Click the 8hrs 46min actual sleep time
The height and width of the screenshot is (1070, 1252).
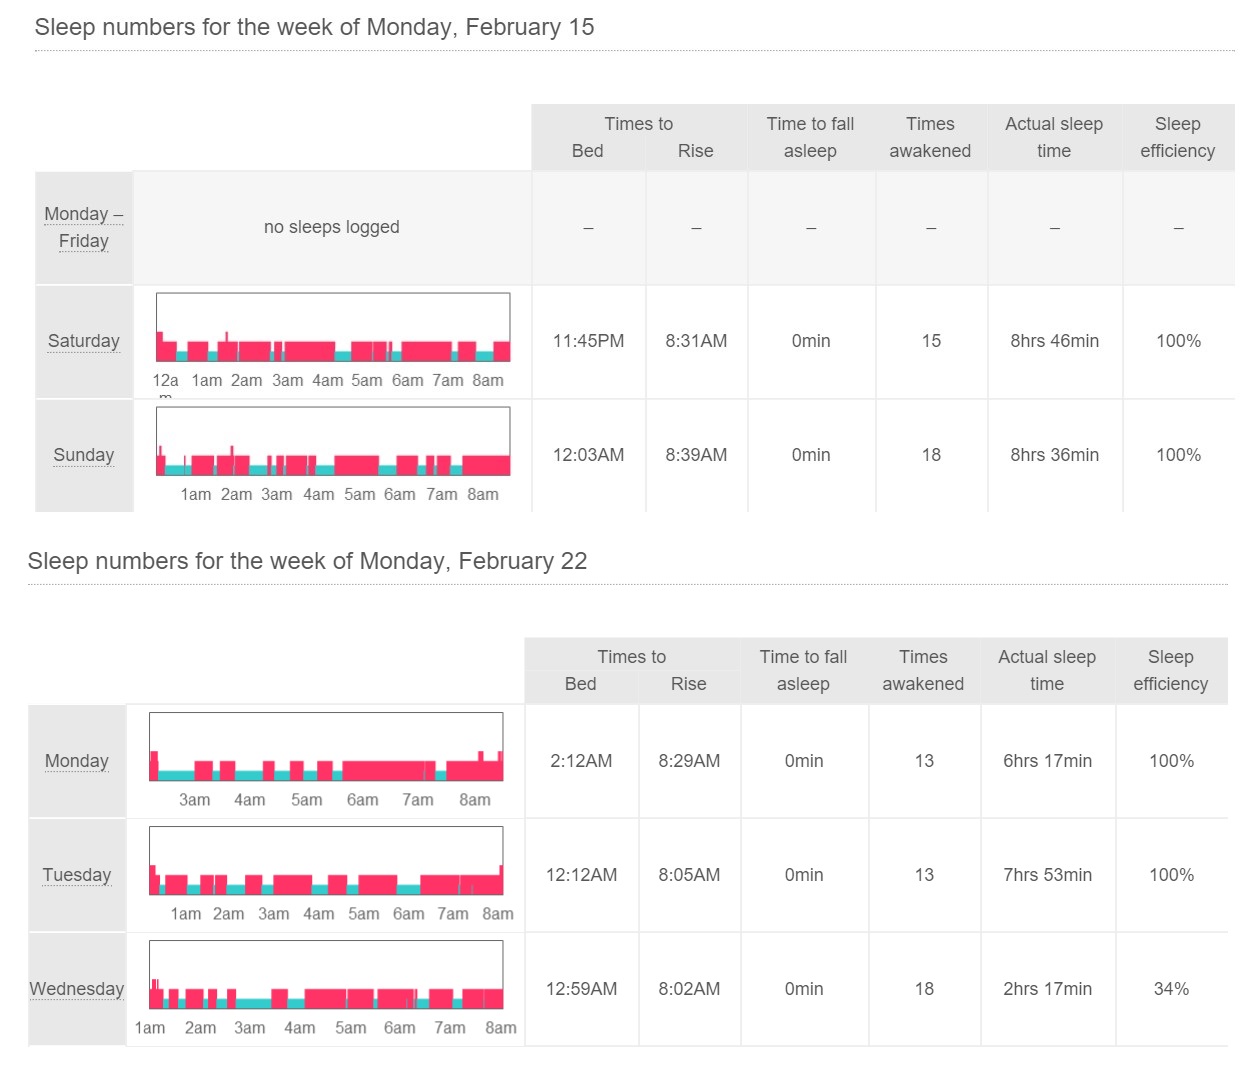tap(1054, 341)
